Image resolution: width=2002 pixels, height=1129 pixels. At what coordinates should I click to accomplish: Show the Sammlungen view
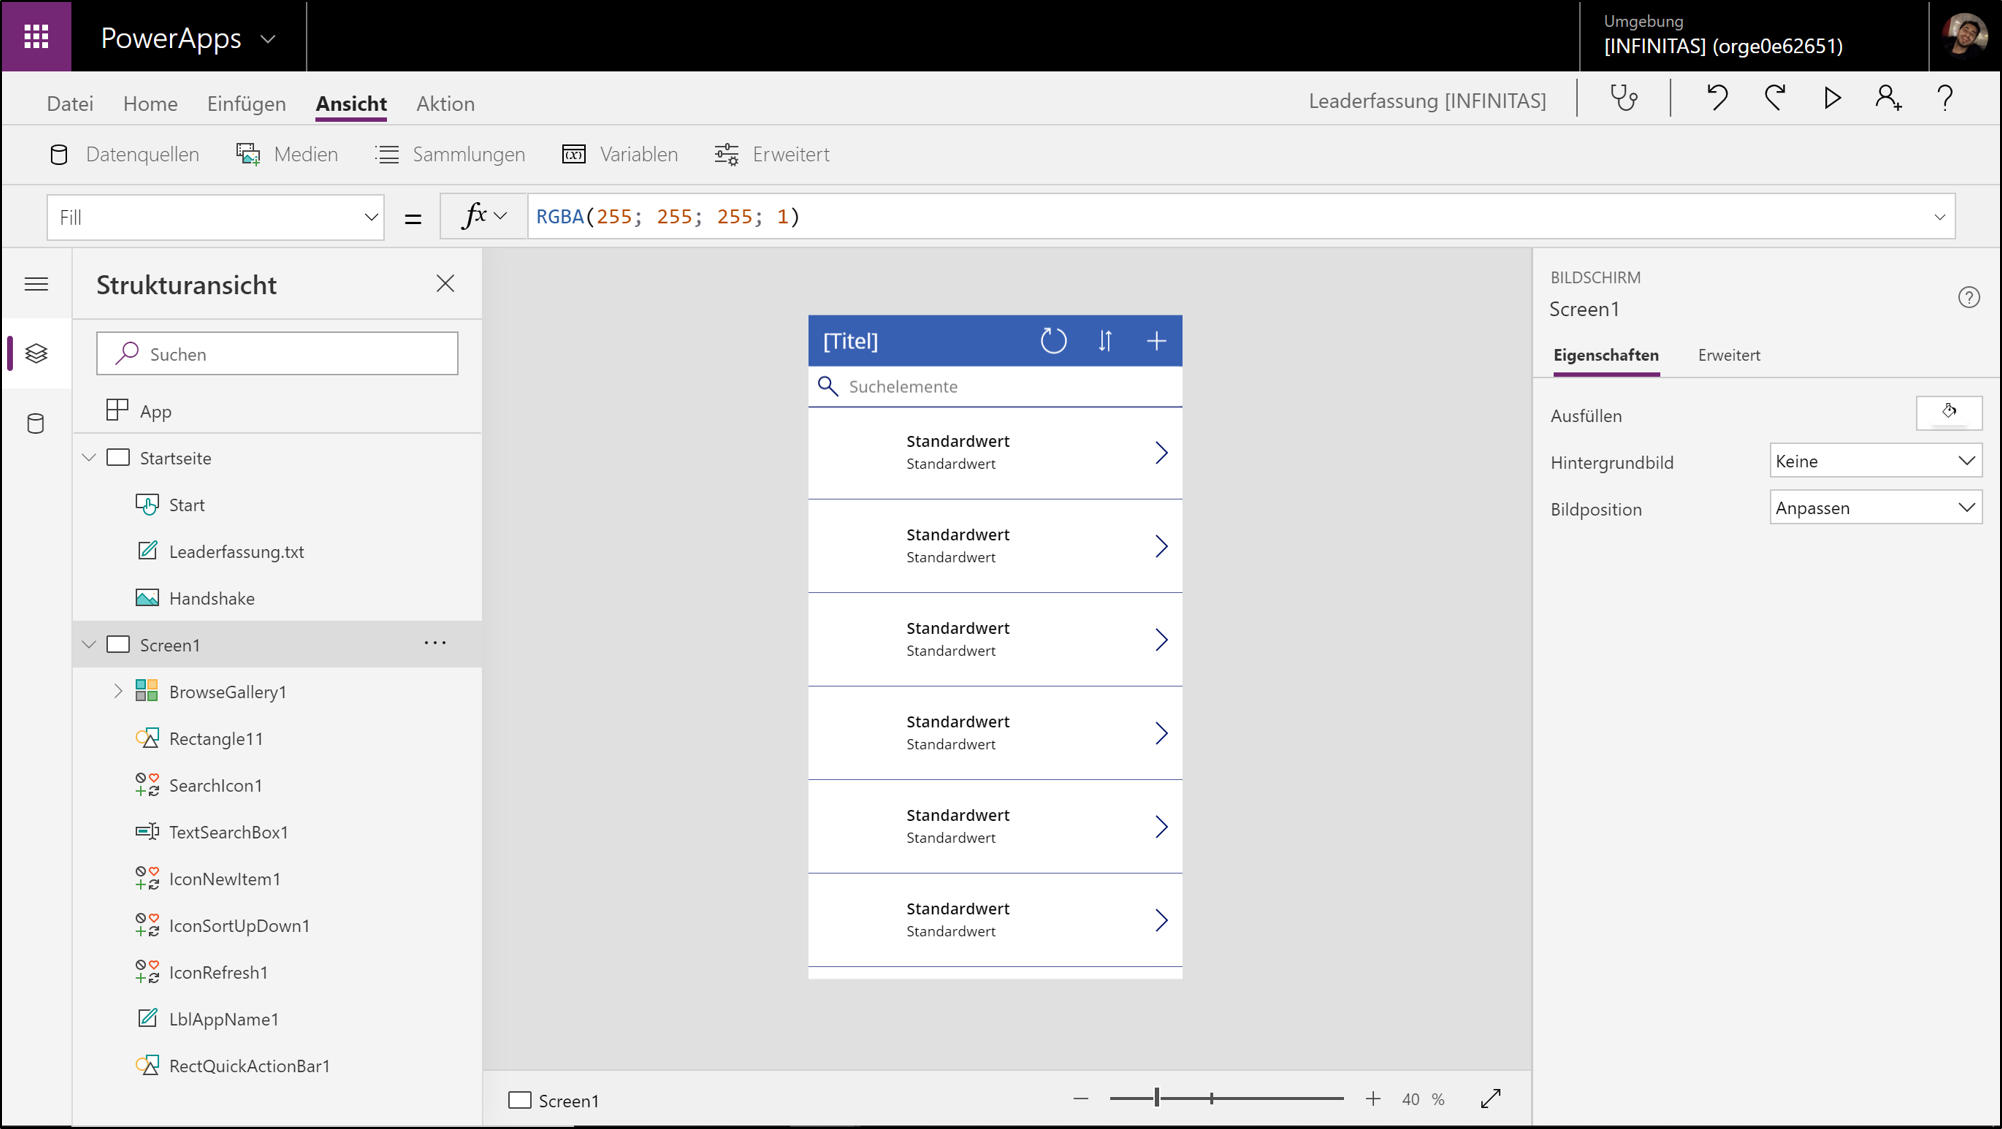tap(450, 154)
